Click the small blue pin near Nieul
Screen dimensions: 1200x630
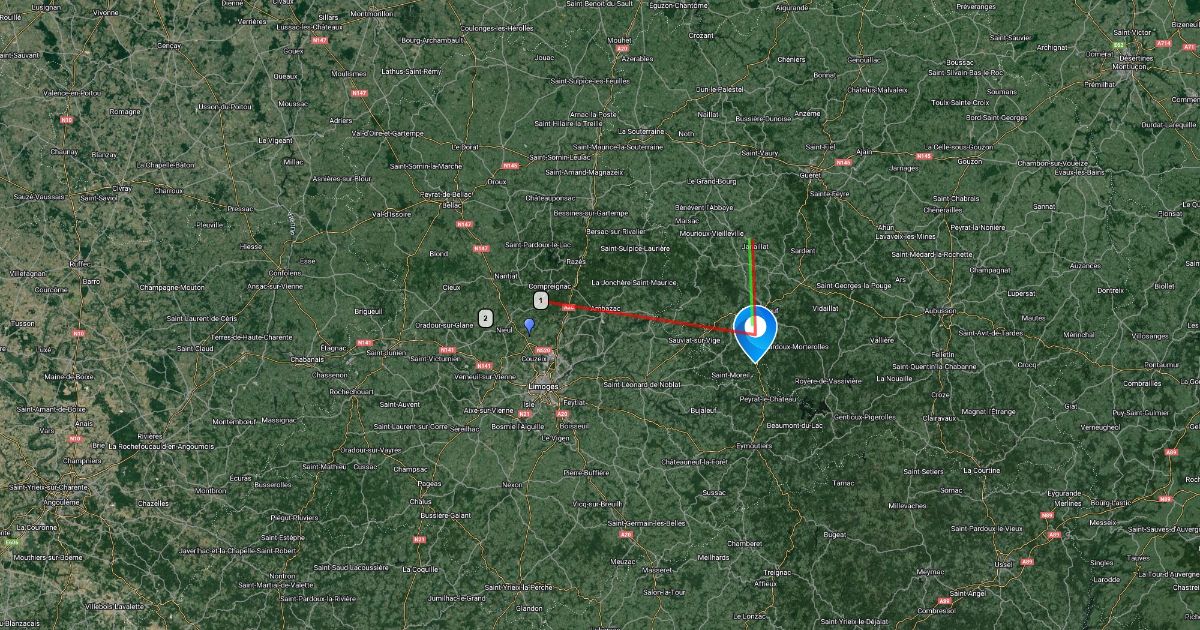(529, 325)
